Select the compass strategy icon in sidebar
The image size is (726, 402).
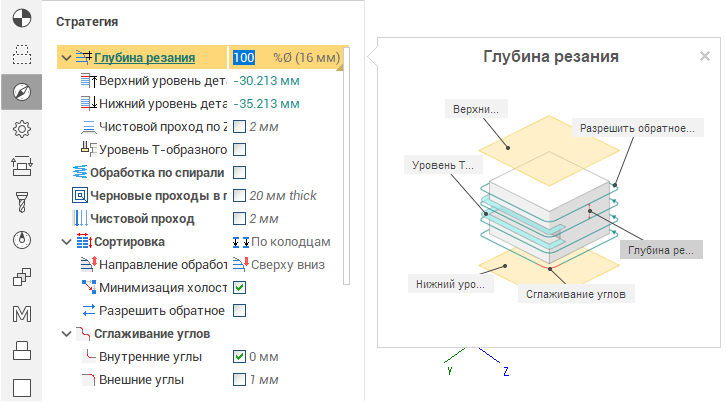(x=21, y=92)
